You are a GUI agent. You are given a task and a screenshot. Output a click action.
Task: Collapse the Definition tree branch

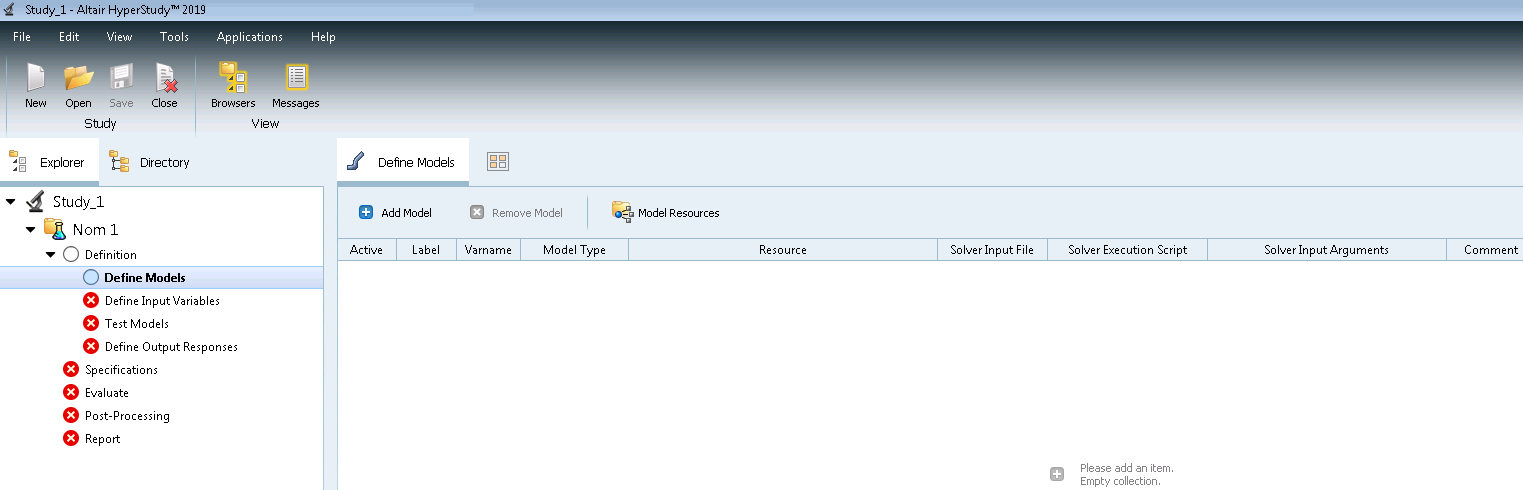pyautogui.click(x=51, y=255)
